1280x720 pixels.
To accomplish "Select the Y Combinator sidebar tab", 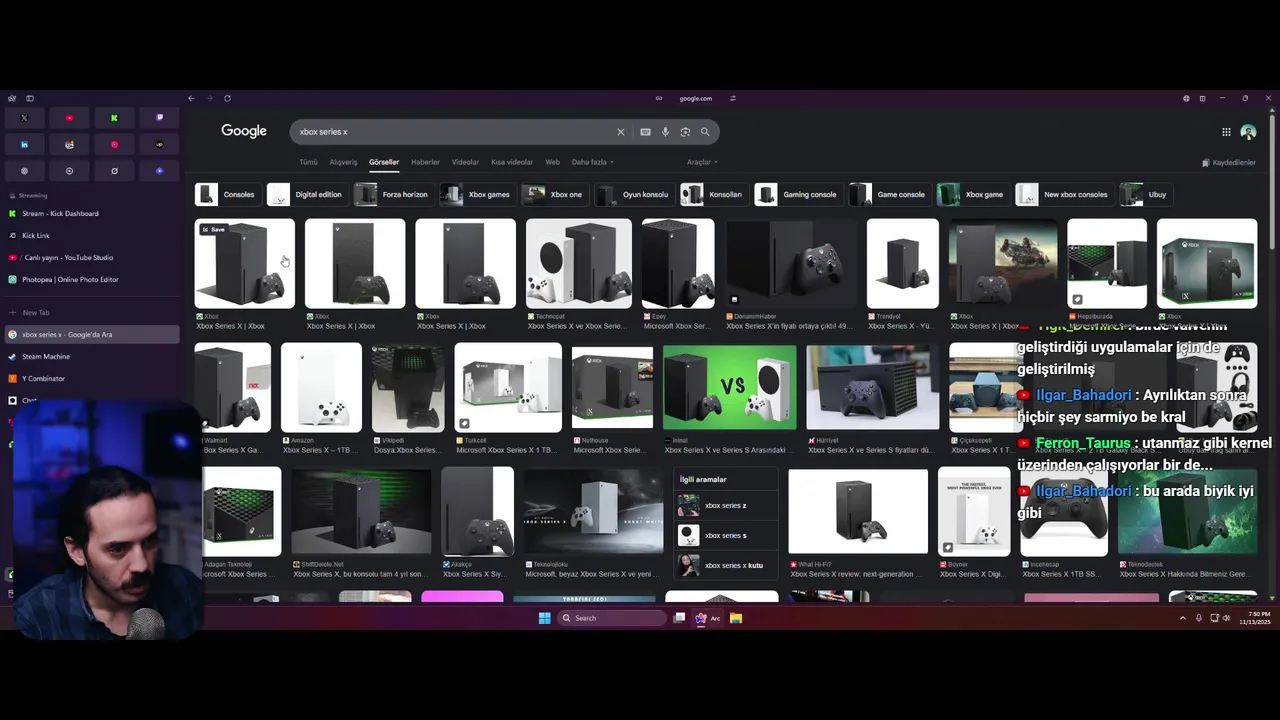I will [92, 378].
